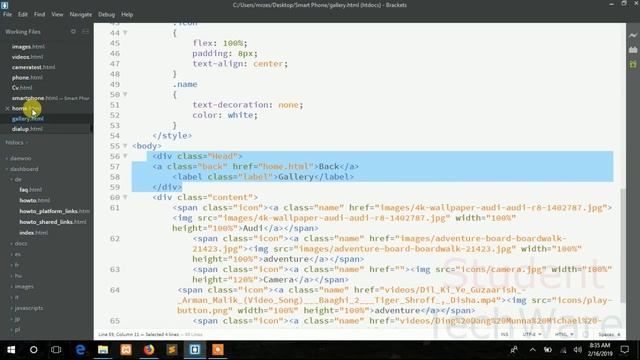Launch Microsoft Edge from taskbar

pyautogui.click(x=80, y=350)
